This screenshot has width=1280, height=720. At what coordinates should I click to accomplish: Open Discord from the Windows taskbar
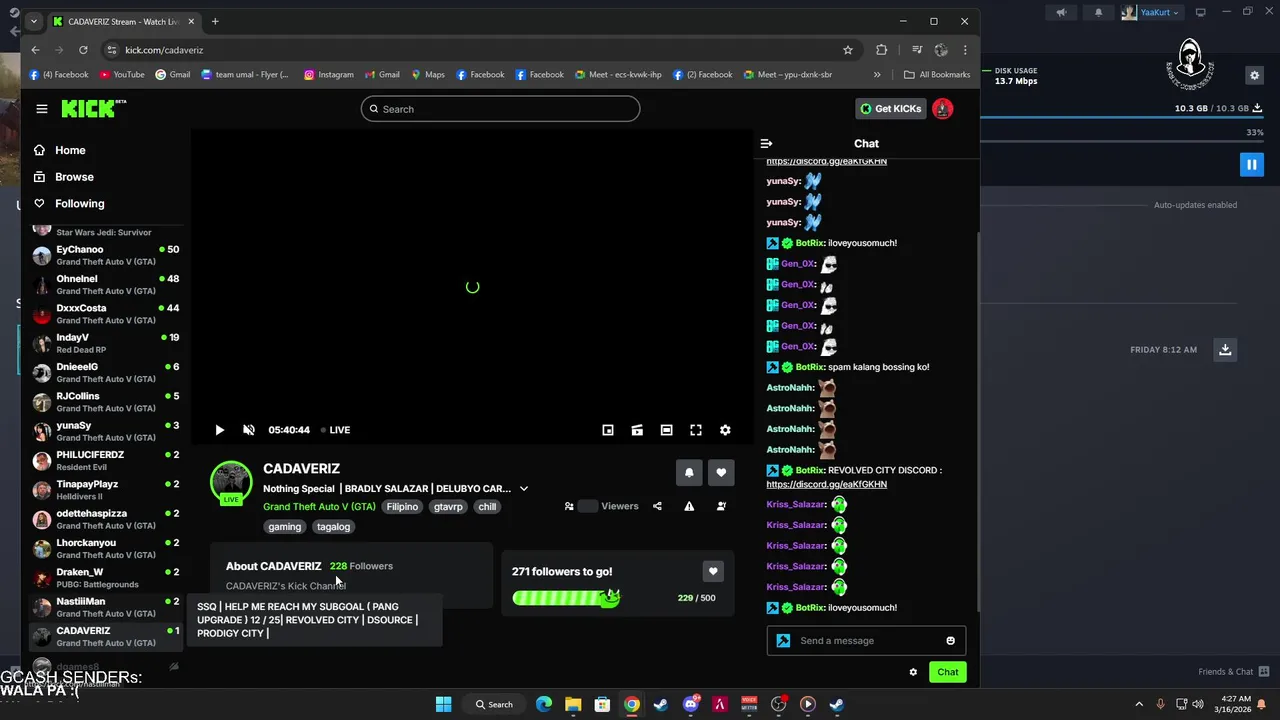[x=690, y=704]
